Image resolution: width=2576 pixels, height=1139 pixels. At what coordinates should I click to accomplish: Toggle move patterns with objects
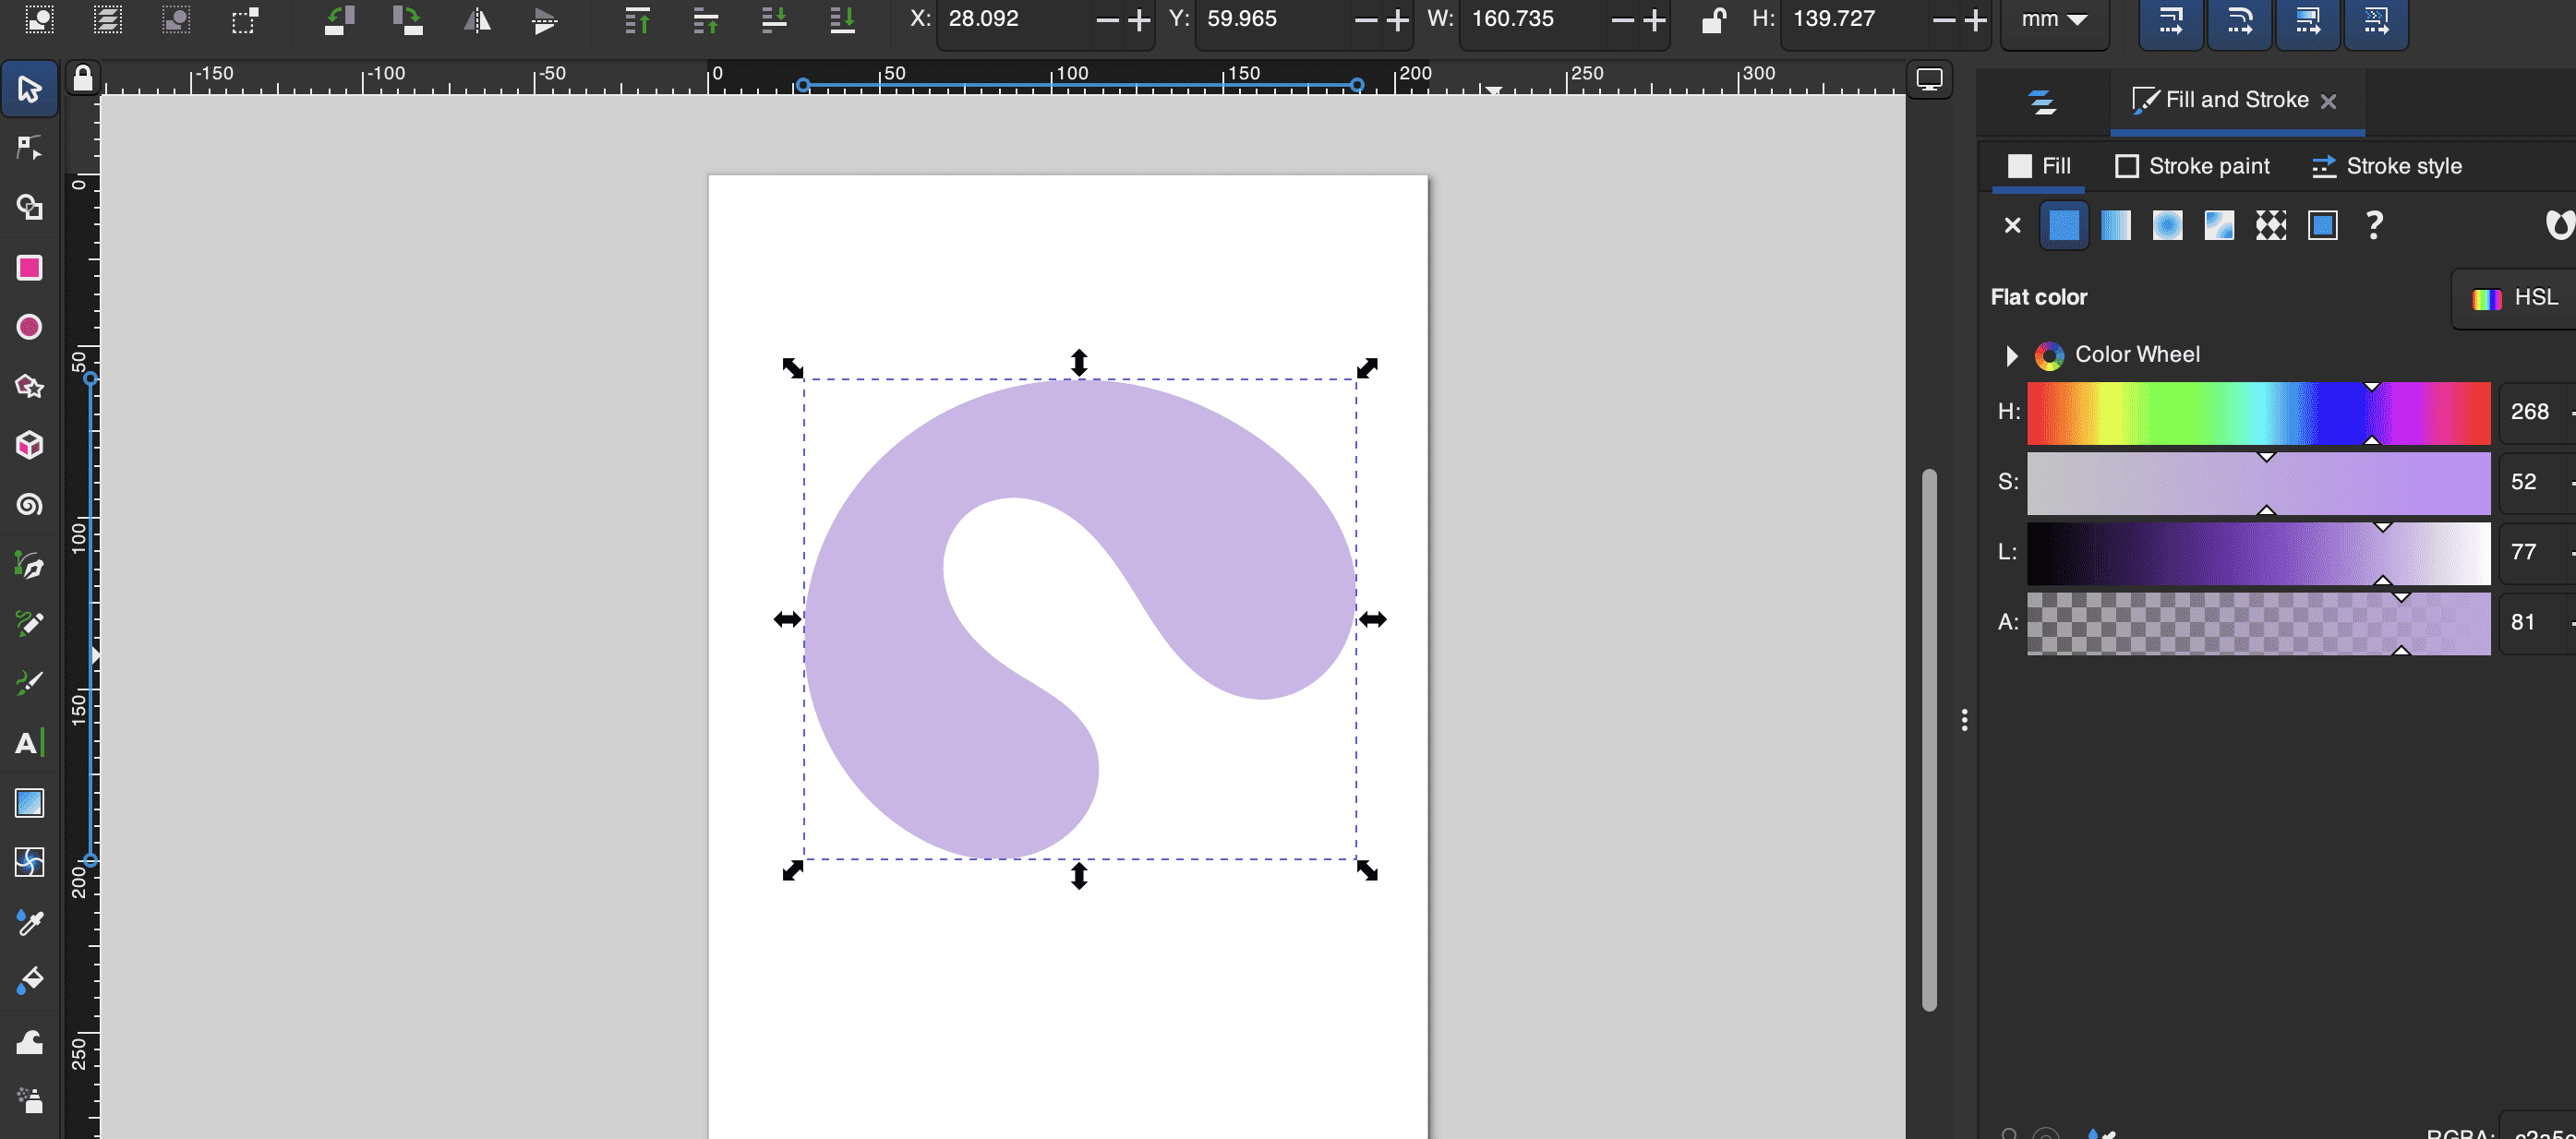pyautogui.click(x=2376, y=19)
